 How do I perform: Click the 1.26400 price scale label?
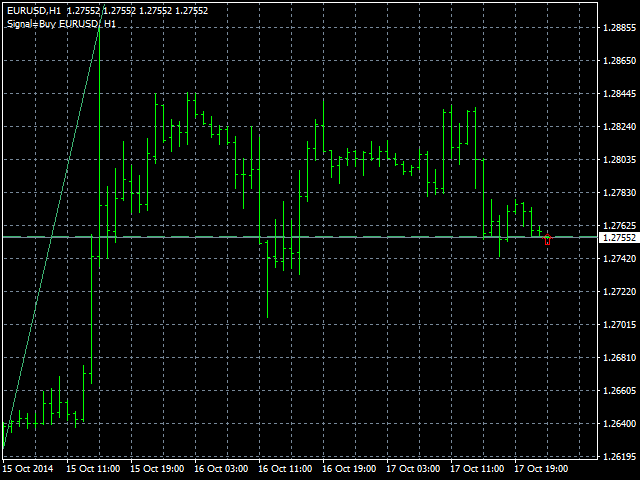pos(620,424)
